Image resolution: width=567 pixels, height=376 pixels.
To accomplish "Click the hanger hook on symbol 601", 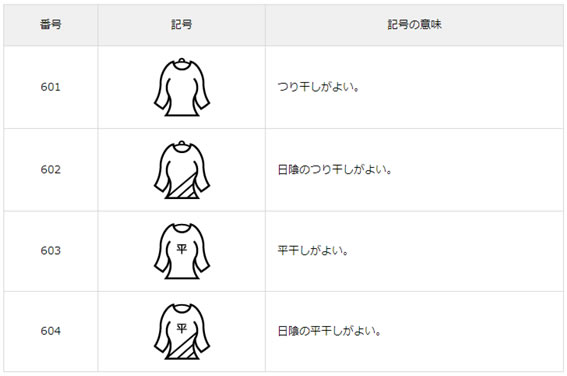I will click(x=182, y=60).
